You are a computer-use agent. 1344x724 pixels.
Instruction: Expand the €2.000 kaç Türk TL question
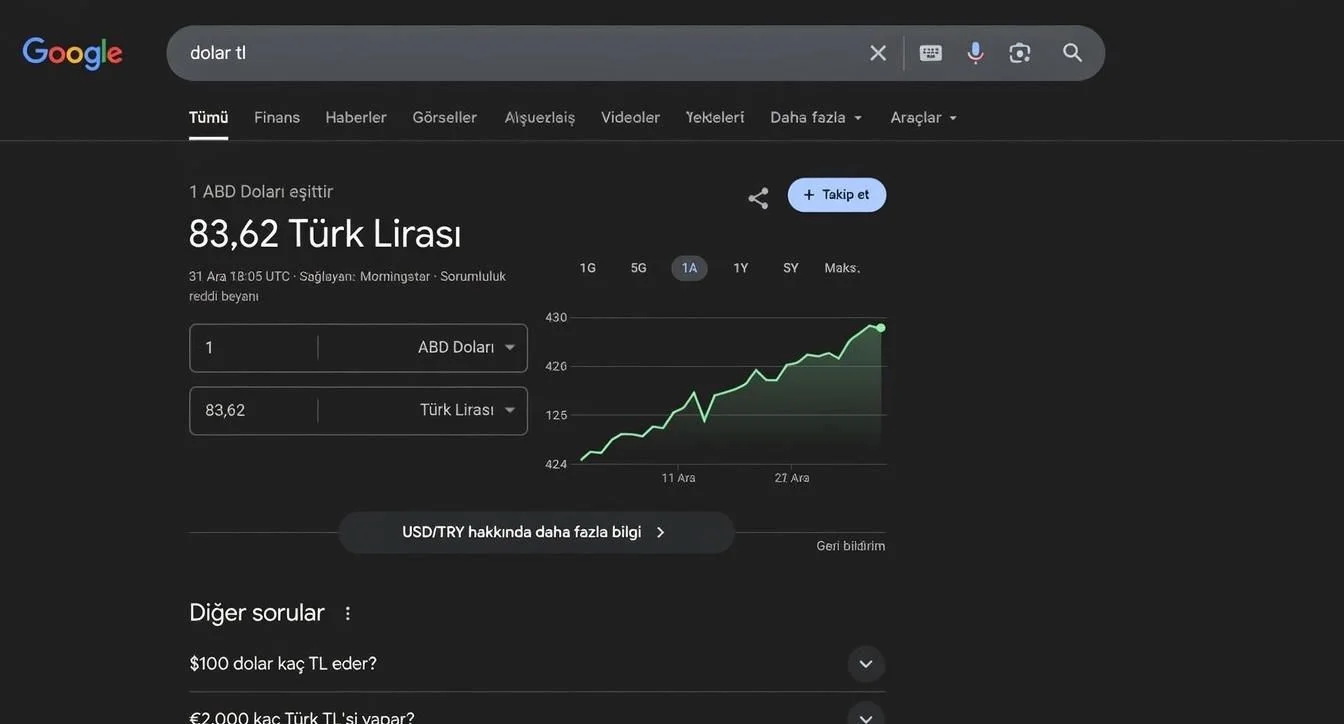coord(537,714)
